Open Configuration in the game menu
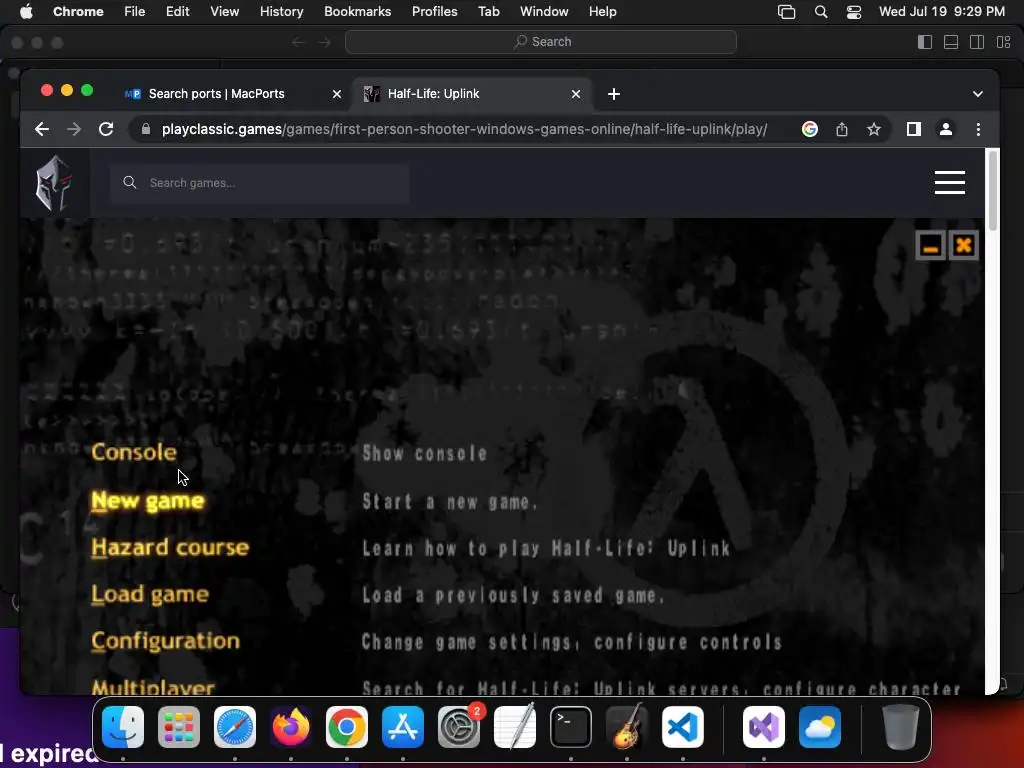The image size is (1024, 768). pos(165,641)
